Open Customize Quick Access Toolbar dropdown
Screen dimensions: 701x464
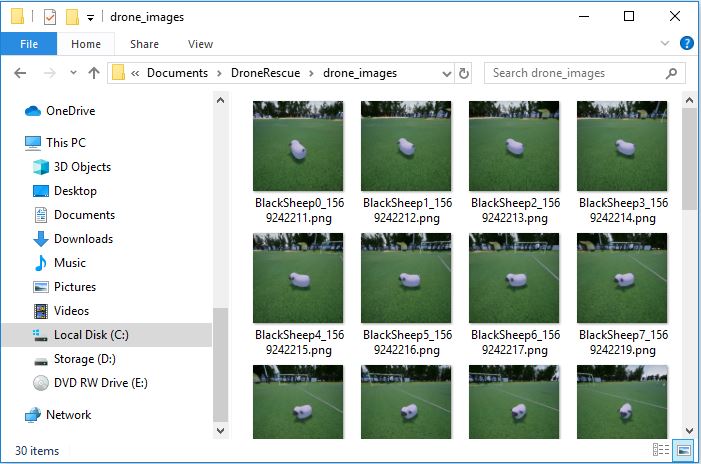click(x=90, y=18)
